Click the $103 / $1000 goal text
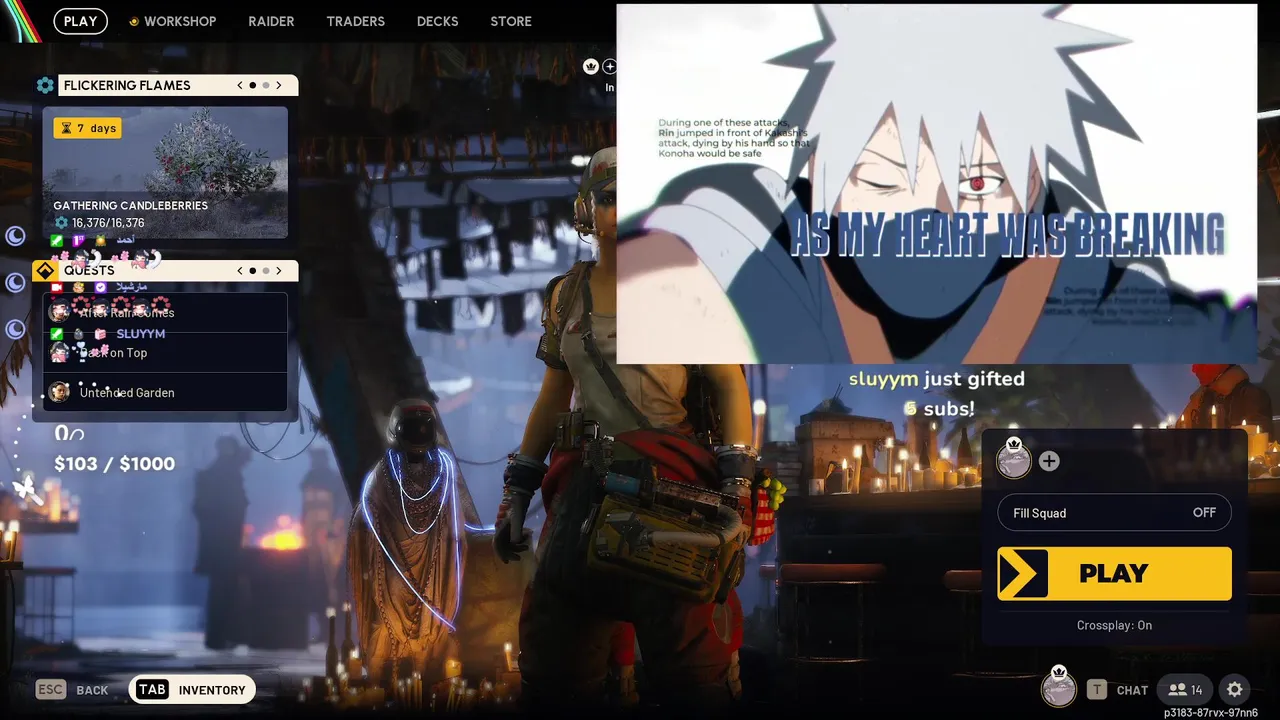Viewport: 1280px width, 720px height. 114,463
